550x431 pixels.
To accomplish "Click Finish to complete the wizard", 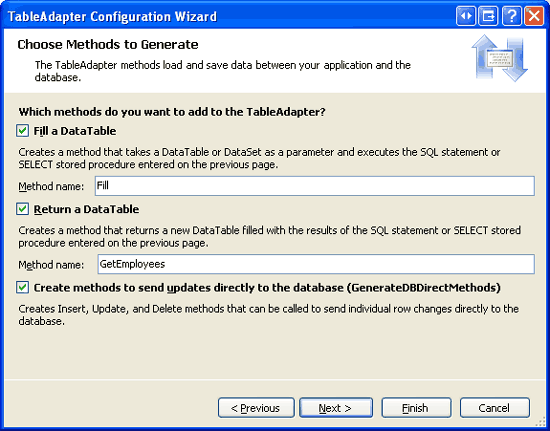I will [416, 408].
